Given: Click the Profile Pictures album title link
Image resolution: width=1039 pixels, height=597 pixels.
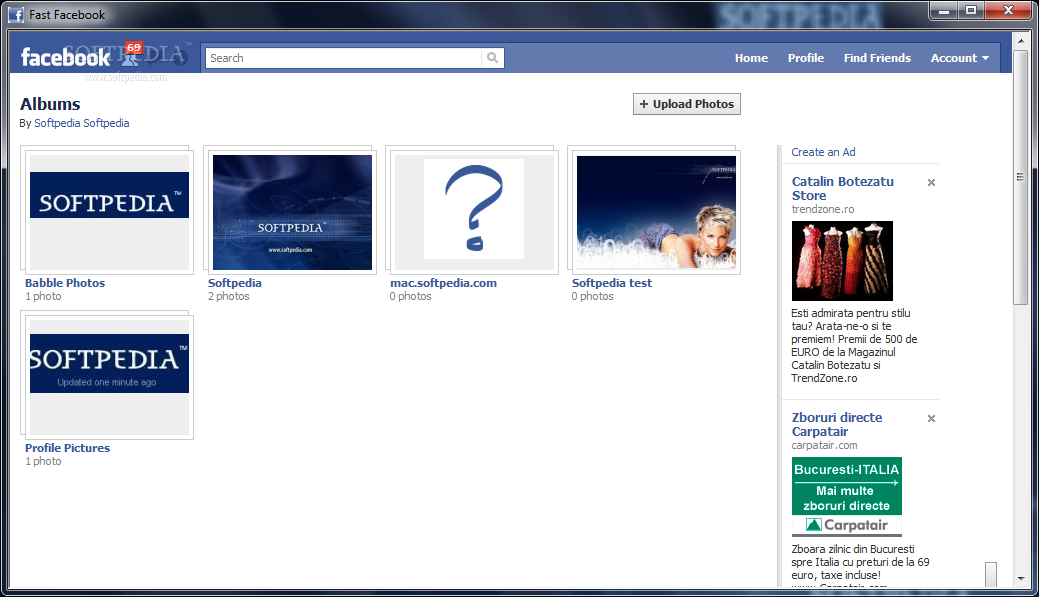Looking at the screenshot, I should (68, 448).
